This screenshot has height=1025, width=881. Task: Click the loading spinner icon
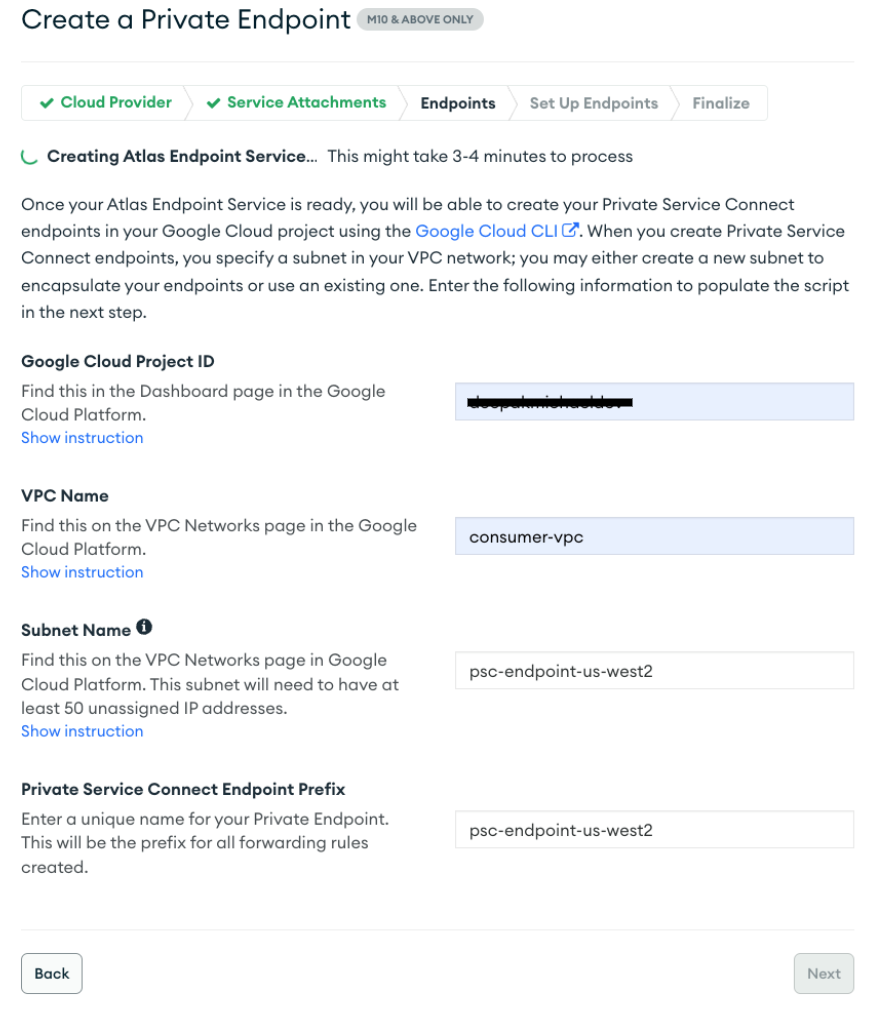[30, 156]
